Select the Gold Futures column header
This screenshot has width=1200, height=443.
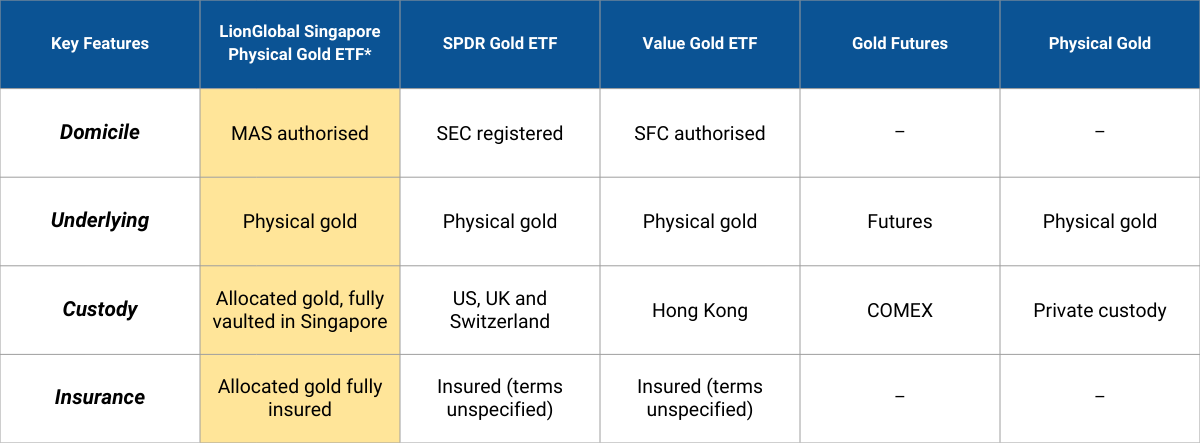[900, 44]
